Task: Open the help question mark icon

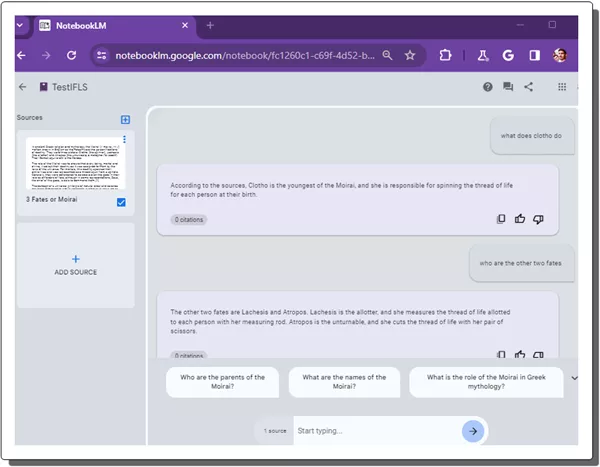Action: click(488, 87)
